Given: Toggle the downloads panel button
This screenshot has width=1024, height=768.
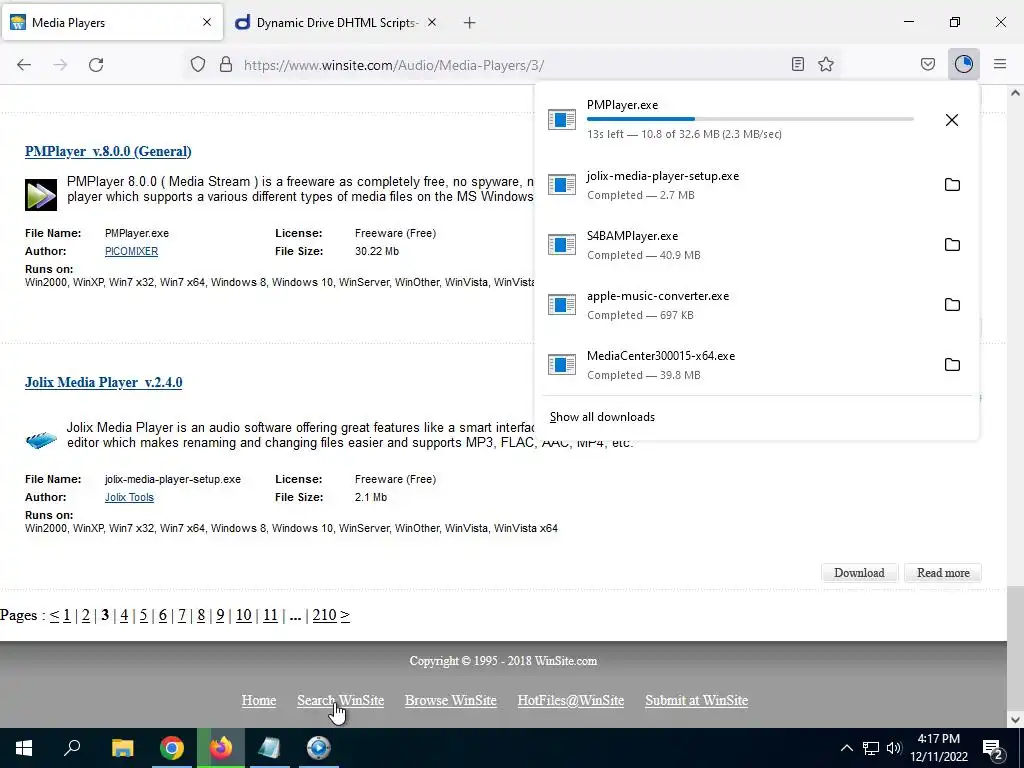Looking at the screenshot, I should pos(964,64).
